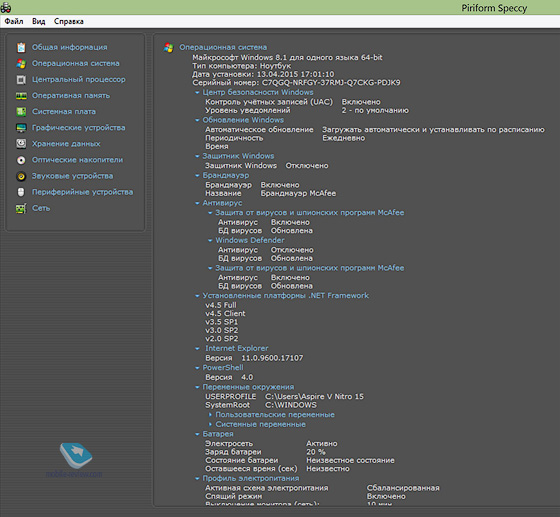Viewport: 560px width, 517px height.
Task: Click Активная схема электропитания row
Action: click(322, 488)
